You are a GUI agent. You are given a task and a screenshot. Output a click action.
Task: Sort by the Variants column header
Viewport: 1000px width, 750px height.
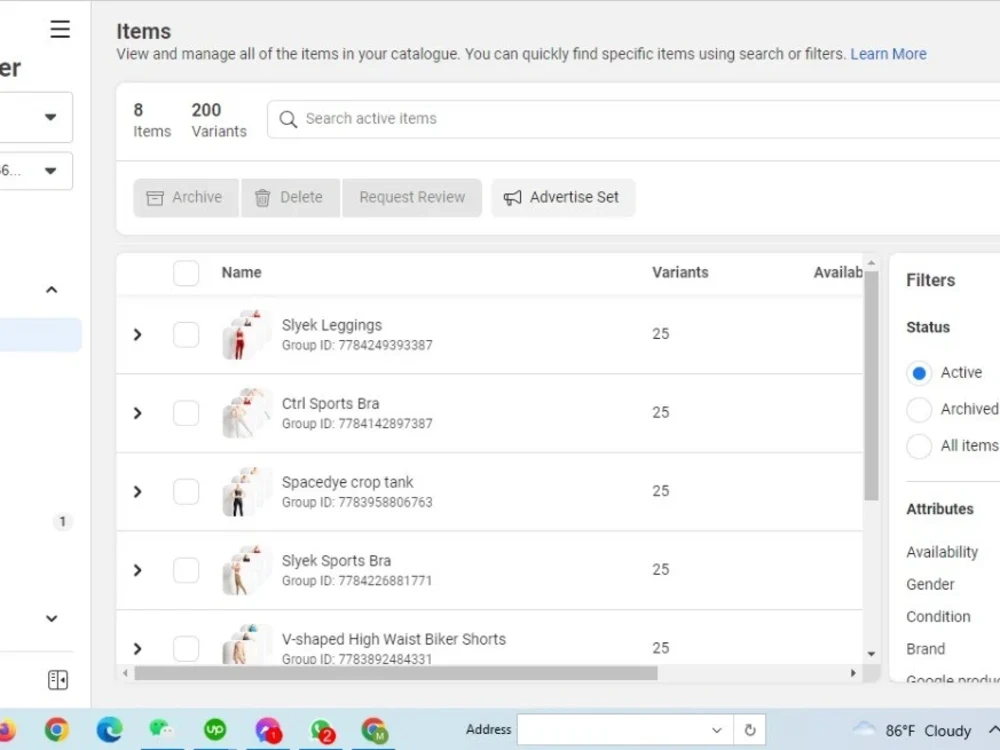(680, 272)
